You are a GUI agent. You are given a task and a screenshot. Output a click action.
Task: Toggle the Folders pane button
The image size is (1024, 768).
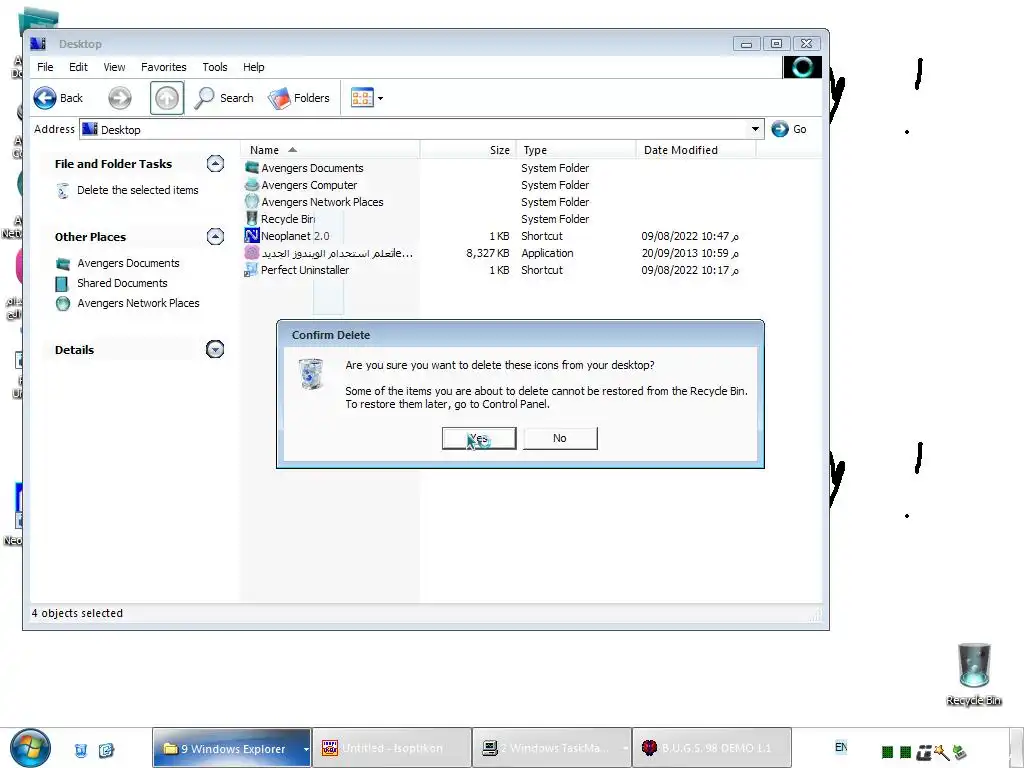point(299,98)
